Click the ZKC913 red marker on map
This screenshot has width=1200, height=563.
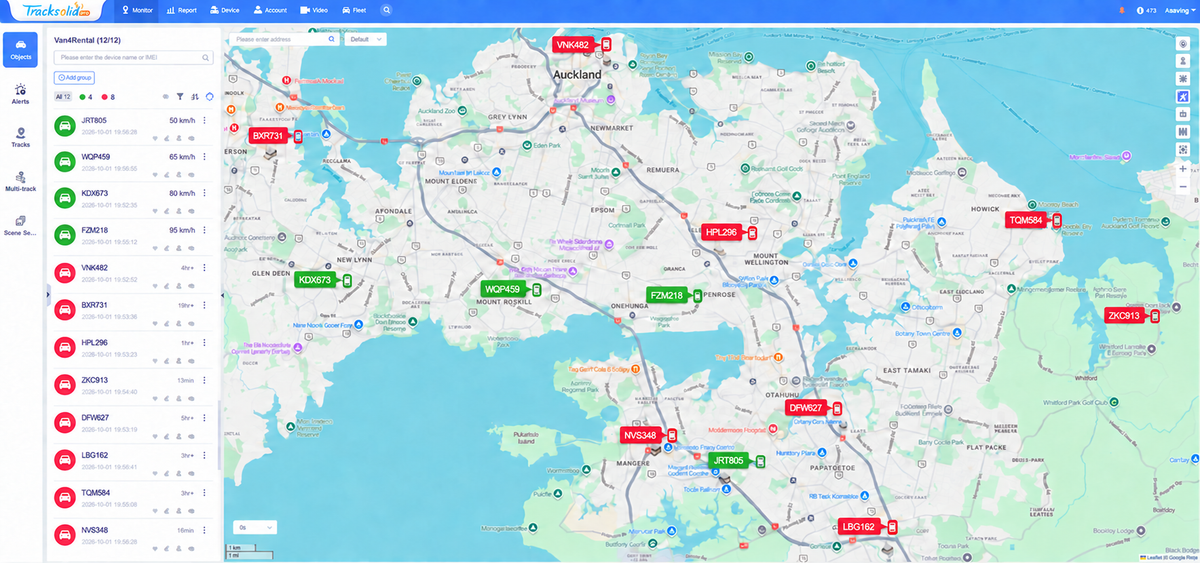(1132, 316)
